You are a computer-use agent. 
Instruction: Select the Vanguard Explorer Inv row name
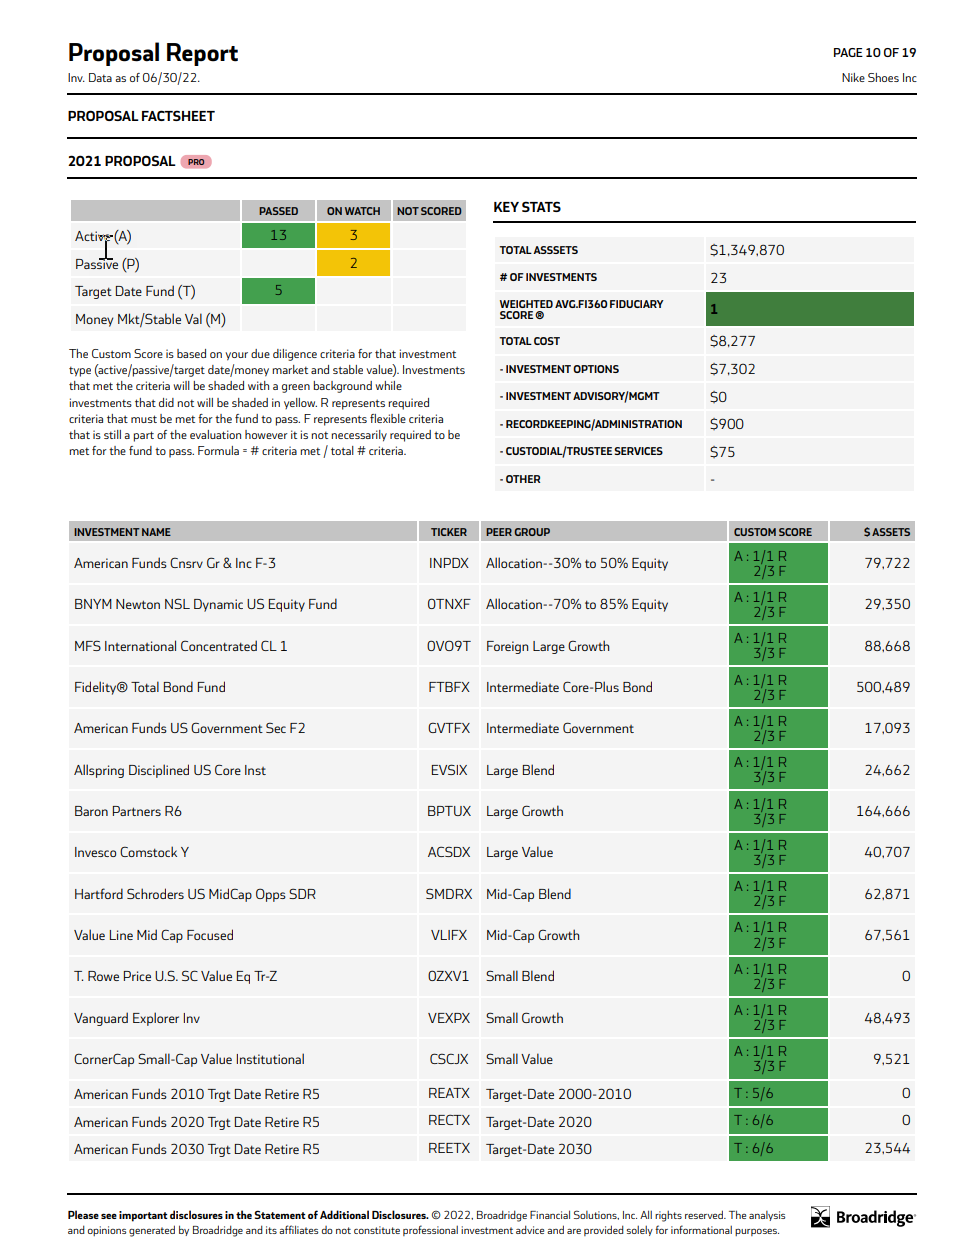tap(137, 1019)
